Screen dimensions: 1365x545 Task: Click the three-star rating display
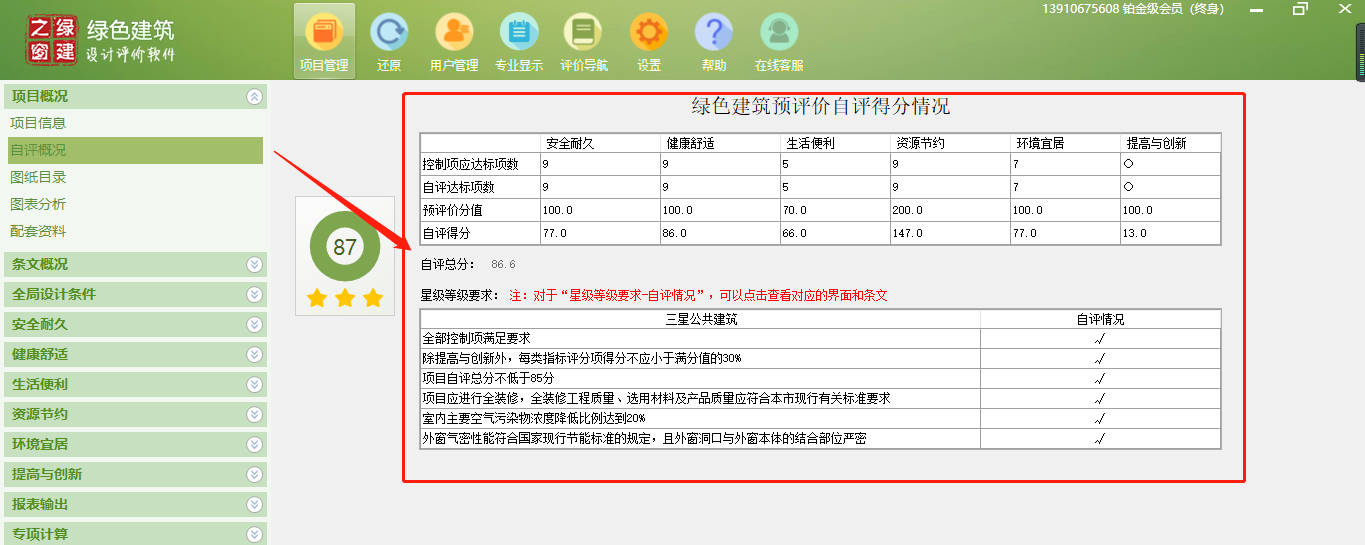(x=345, y=298)
